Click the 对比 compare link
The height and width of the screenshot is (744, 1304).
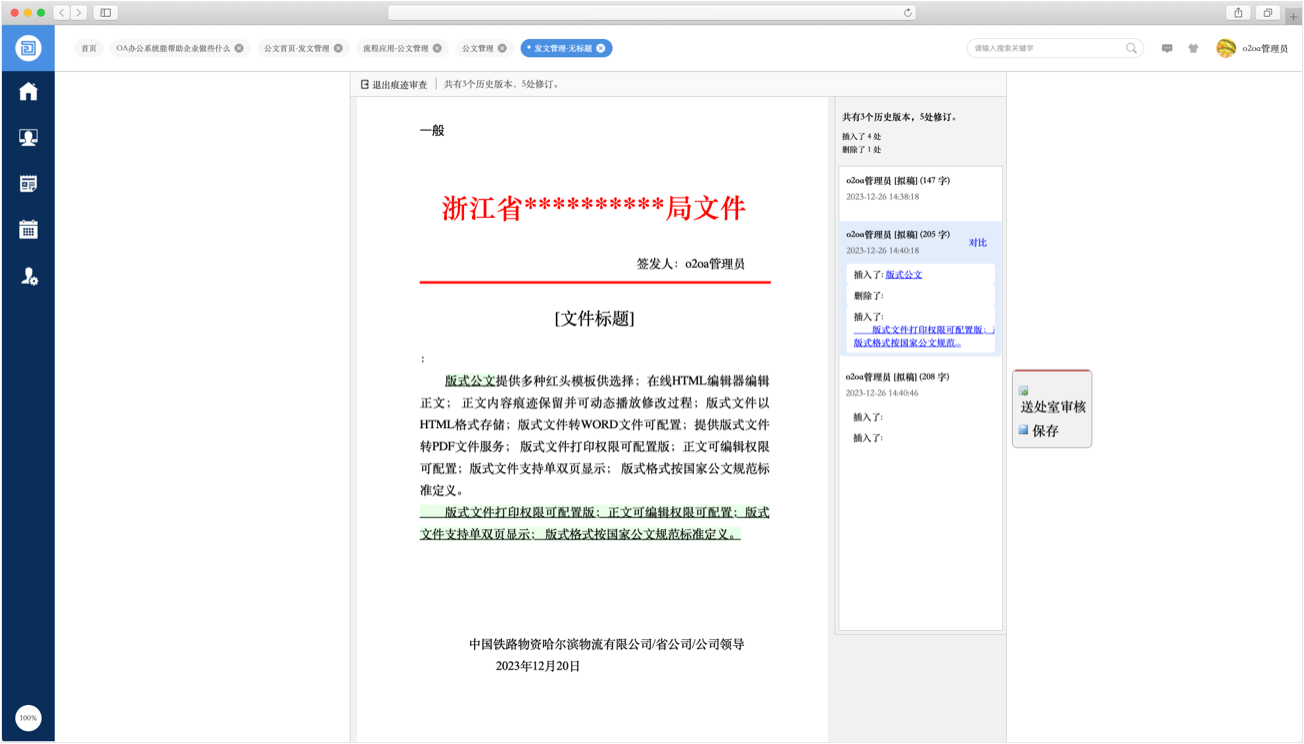(x=977, y=243)
